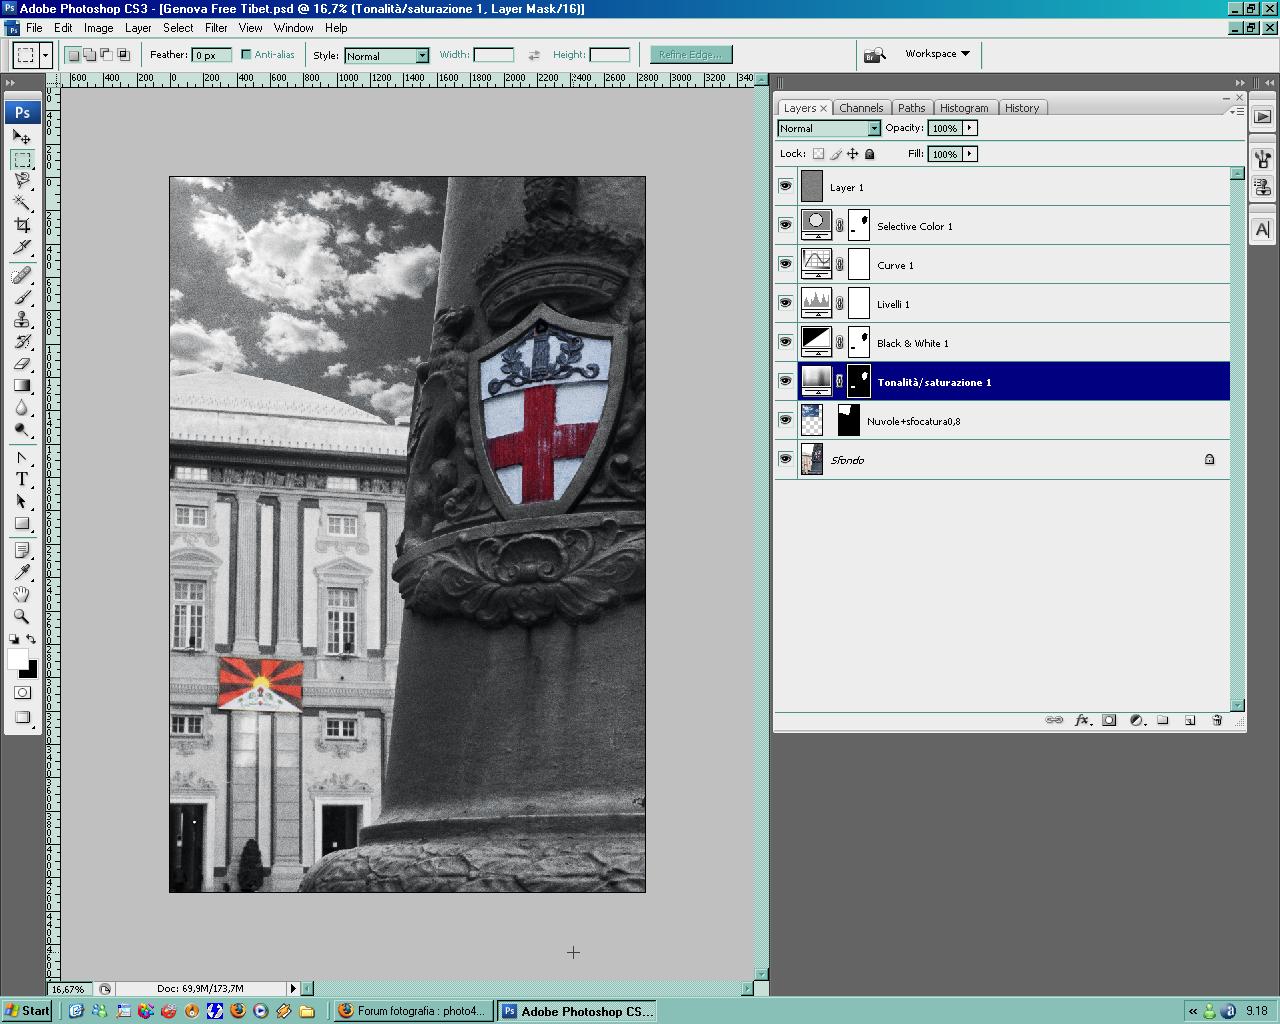The image size is (1280, 1024).
Task: Hide the Selective Color 1 layer
Action: tap(786, 225)
